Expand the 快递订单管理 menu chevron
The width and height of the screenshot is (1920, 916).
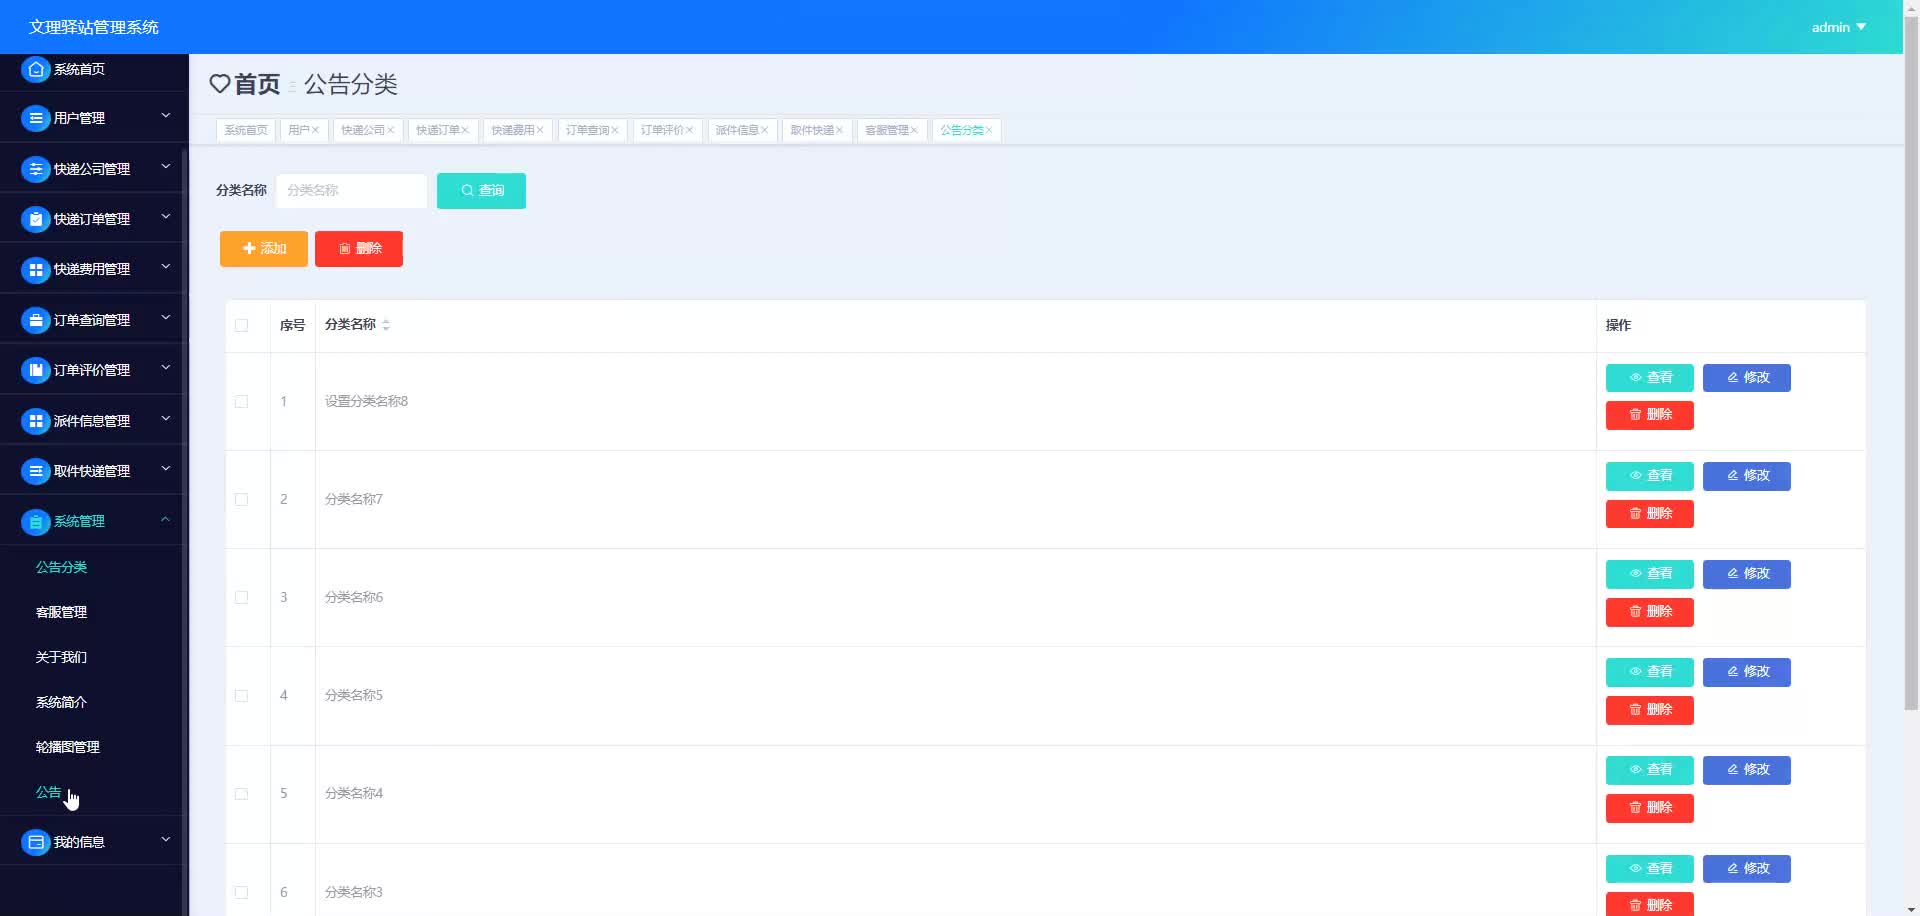pyautogui.click(x=166, y=217)
